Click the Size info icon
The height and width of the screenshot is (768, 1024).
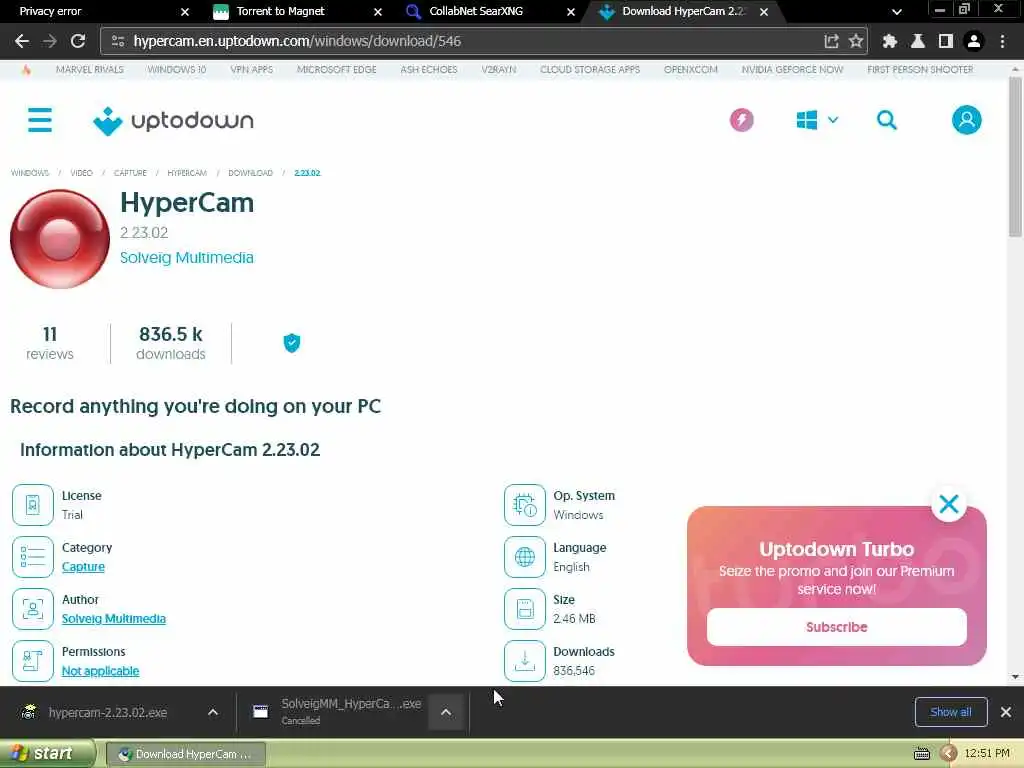524,609
